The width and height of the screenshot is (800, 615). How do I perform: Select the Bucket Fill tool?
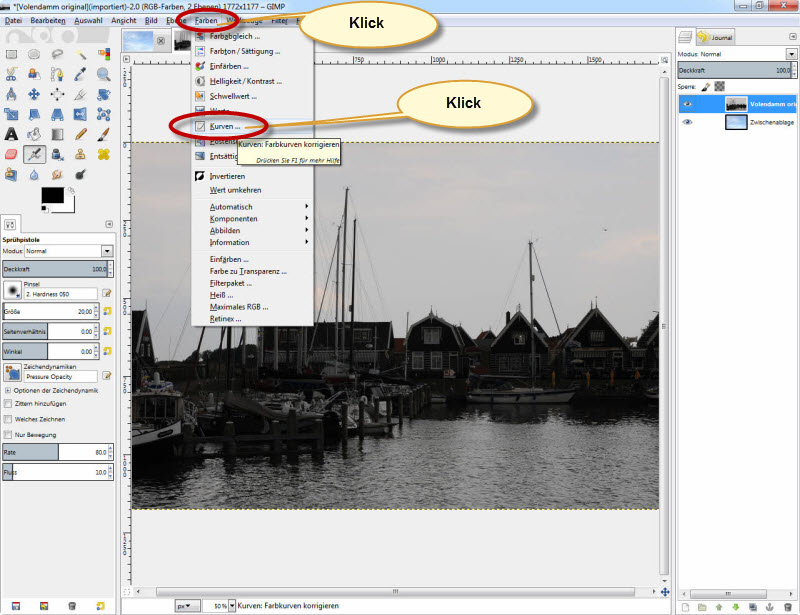pos(34,134)
